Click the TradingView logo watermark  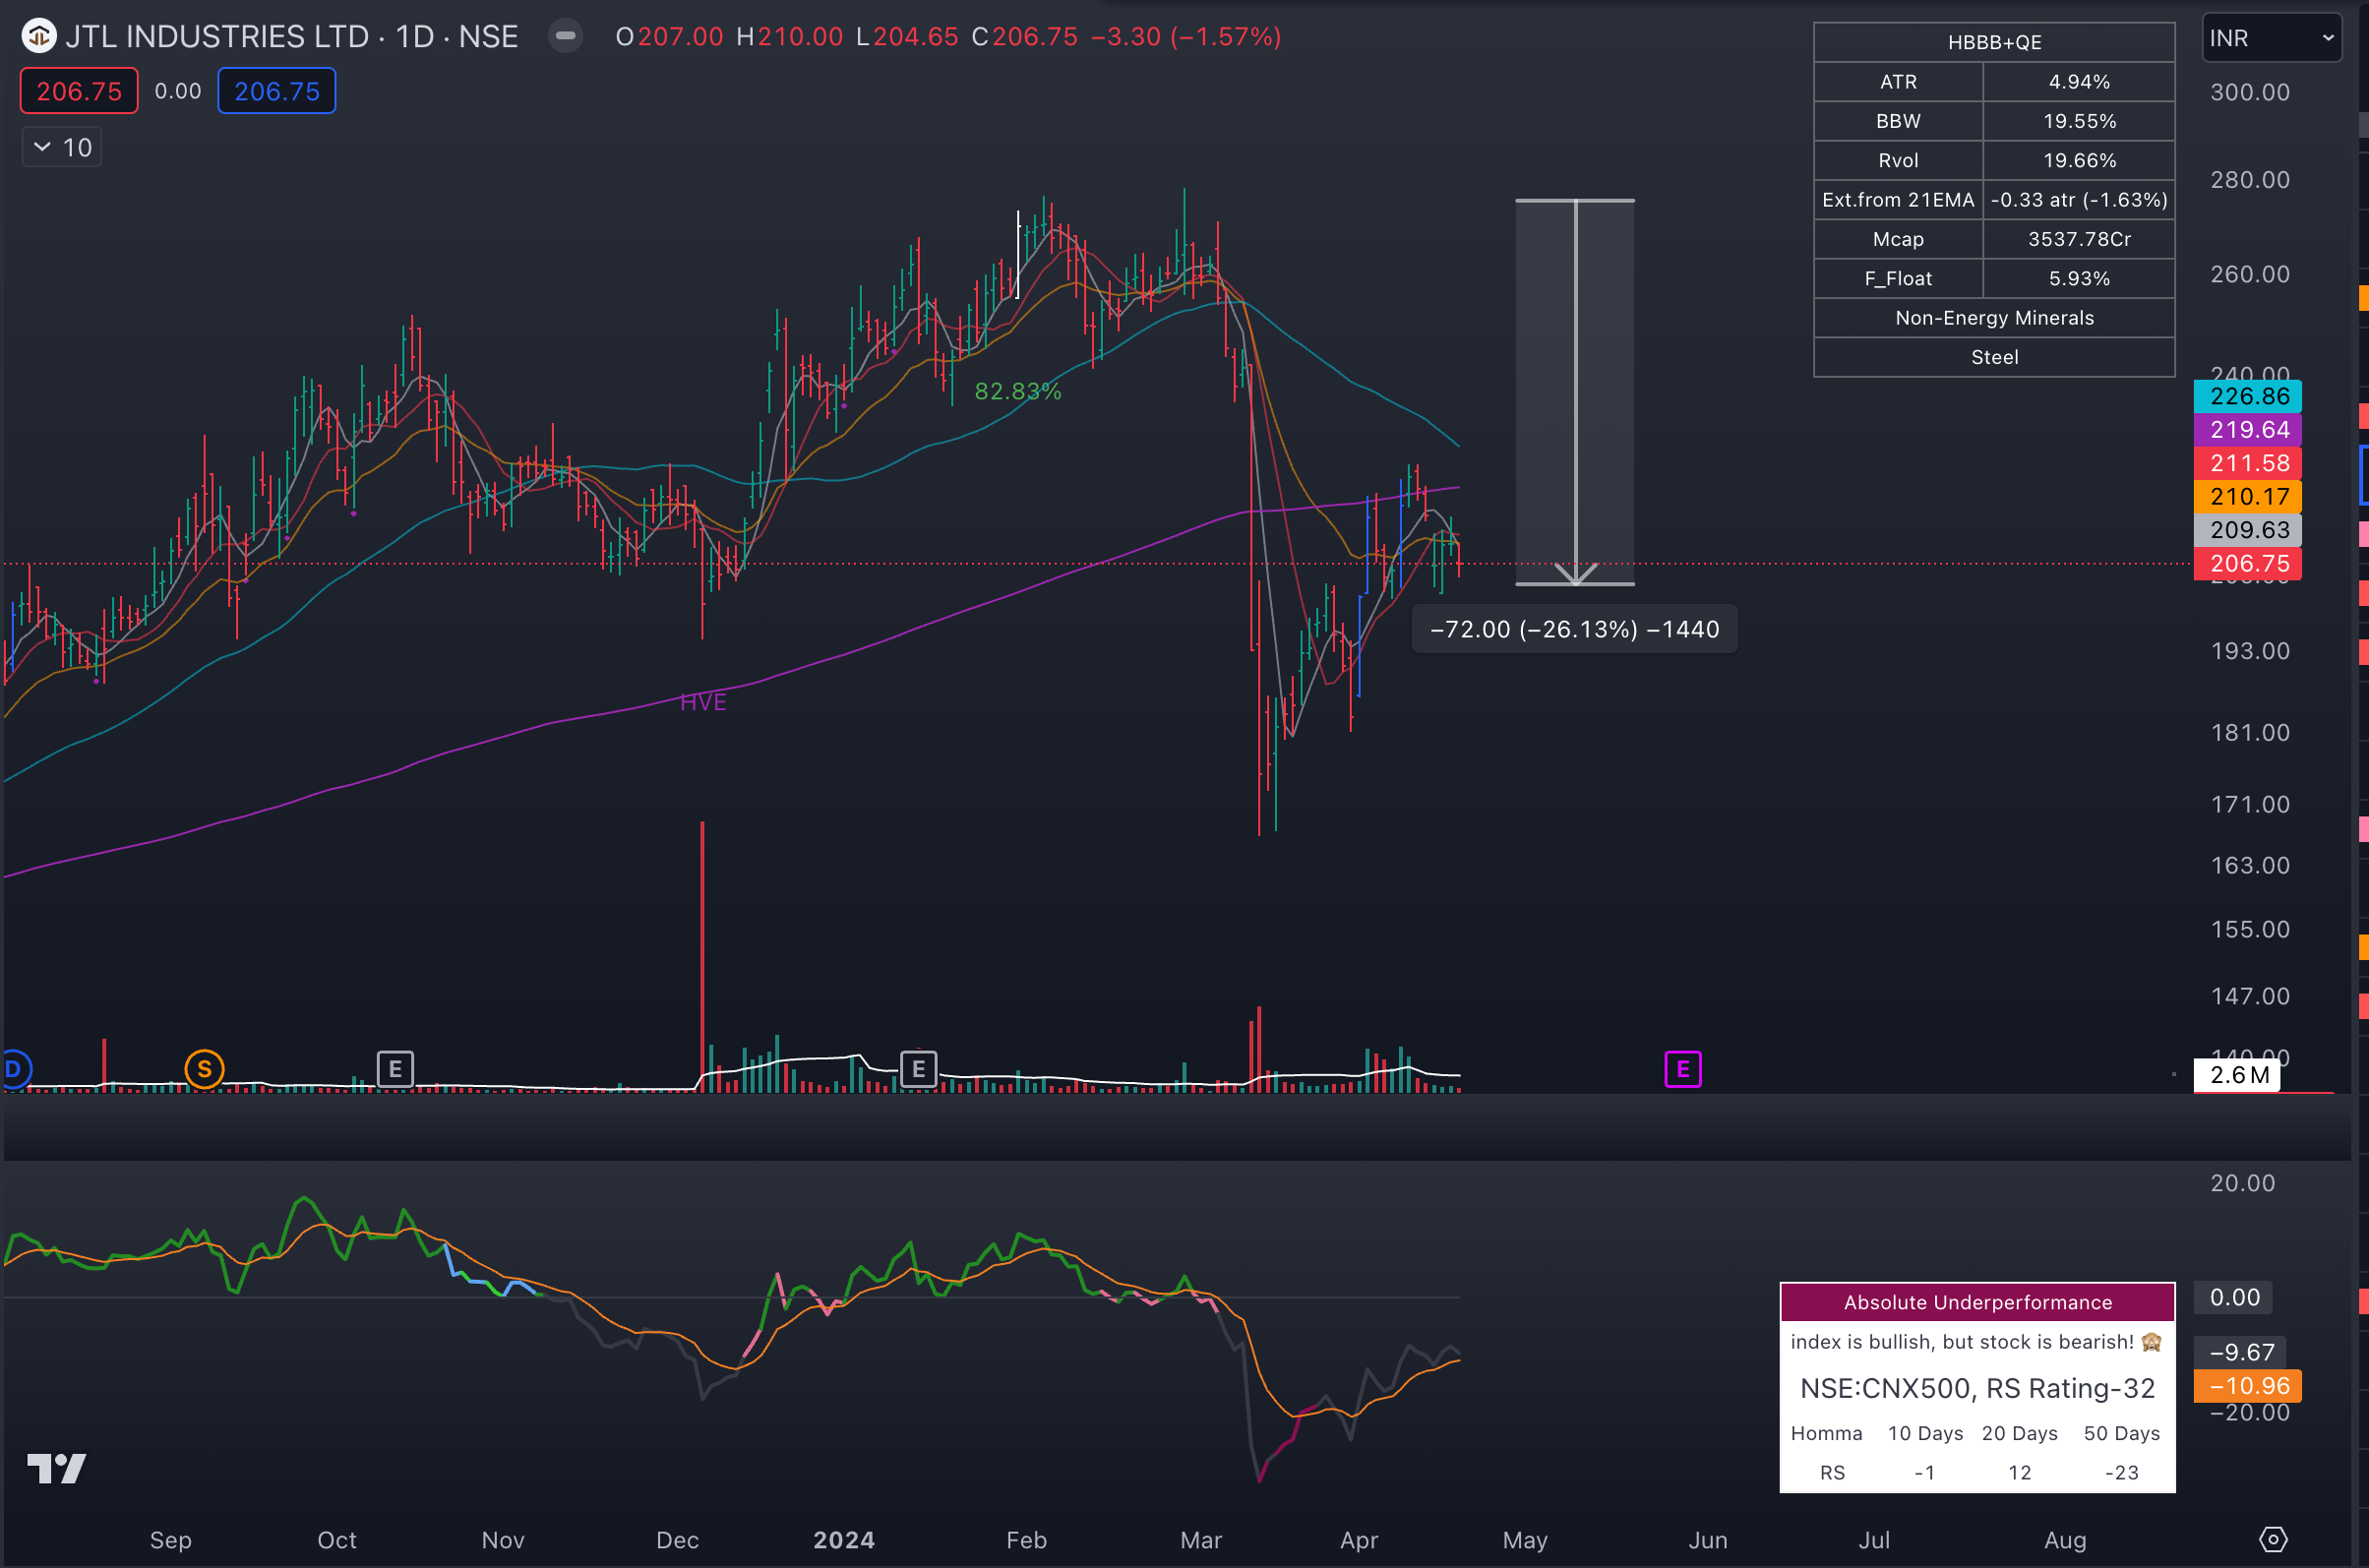click(x=56, y=1468)
